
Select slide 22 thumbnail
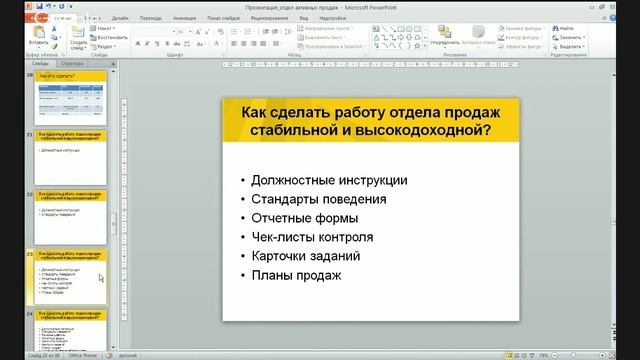click(71, 218)
